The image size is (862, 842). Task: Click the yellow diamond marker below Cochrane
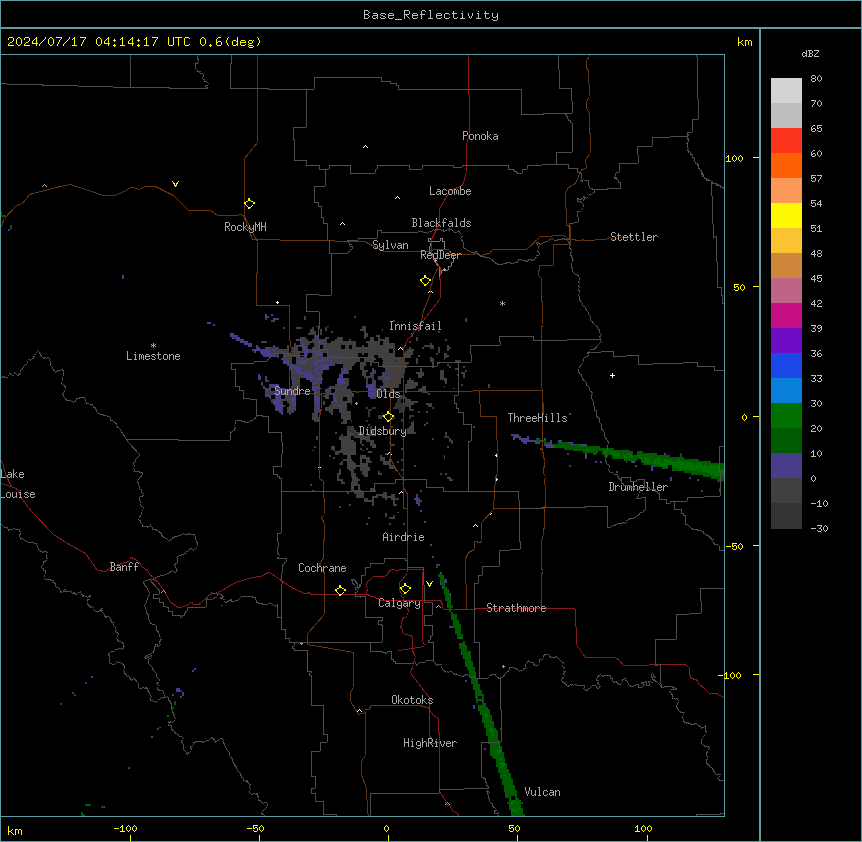point(340,590)
